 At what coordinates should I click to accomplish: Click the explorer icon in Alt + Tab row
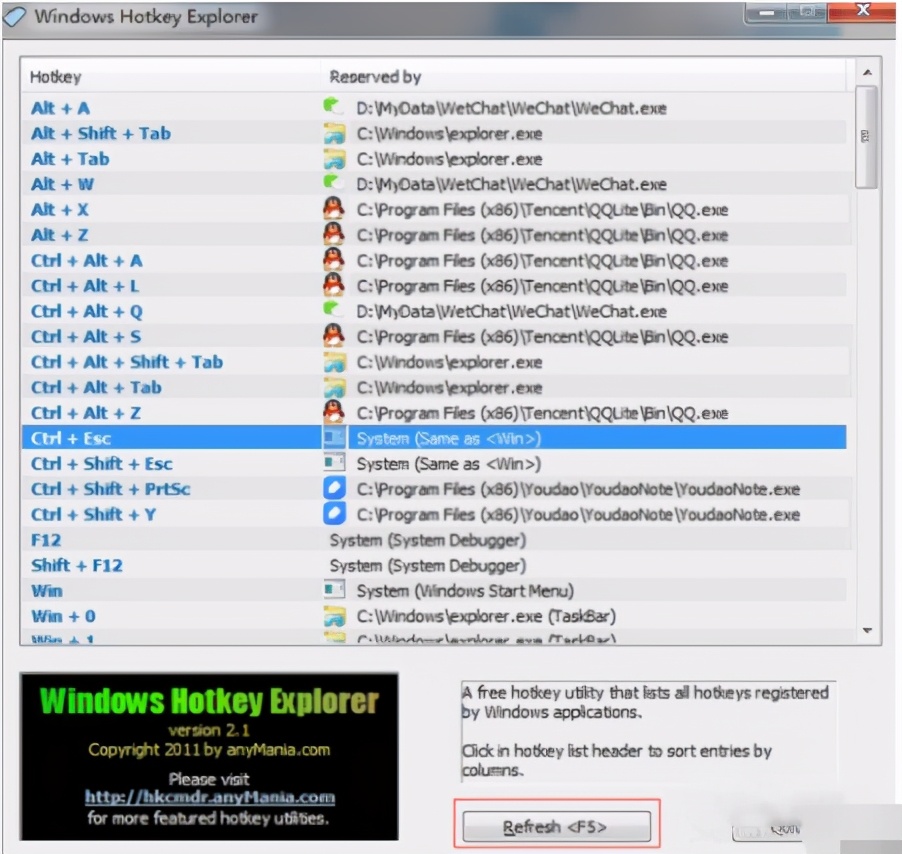click(334, 159)
